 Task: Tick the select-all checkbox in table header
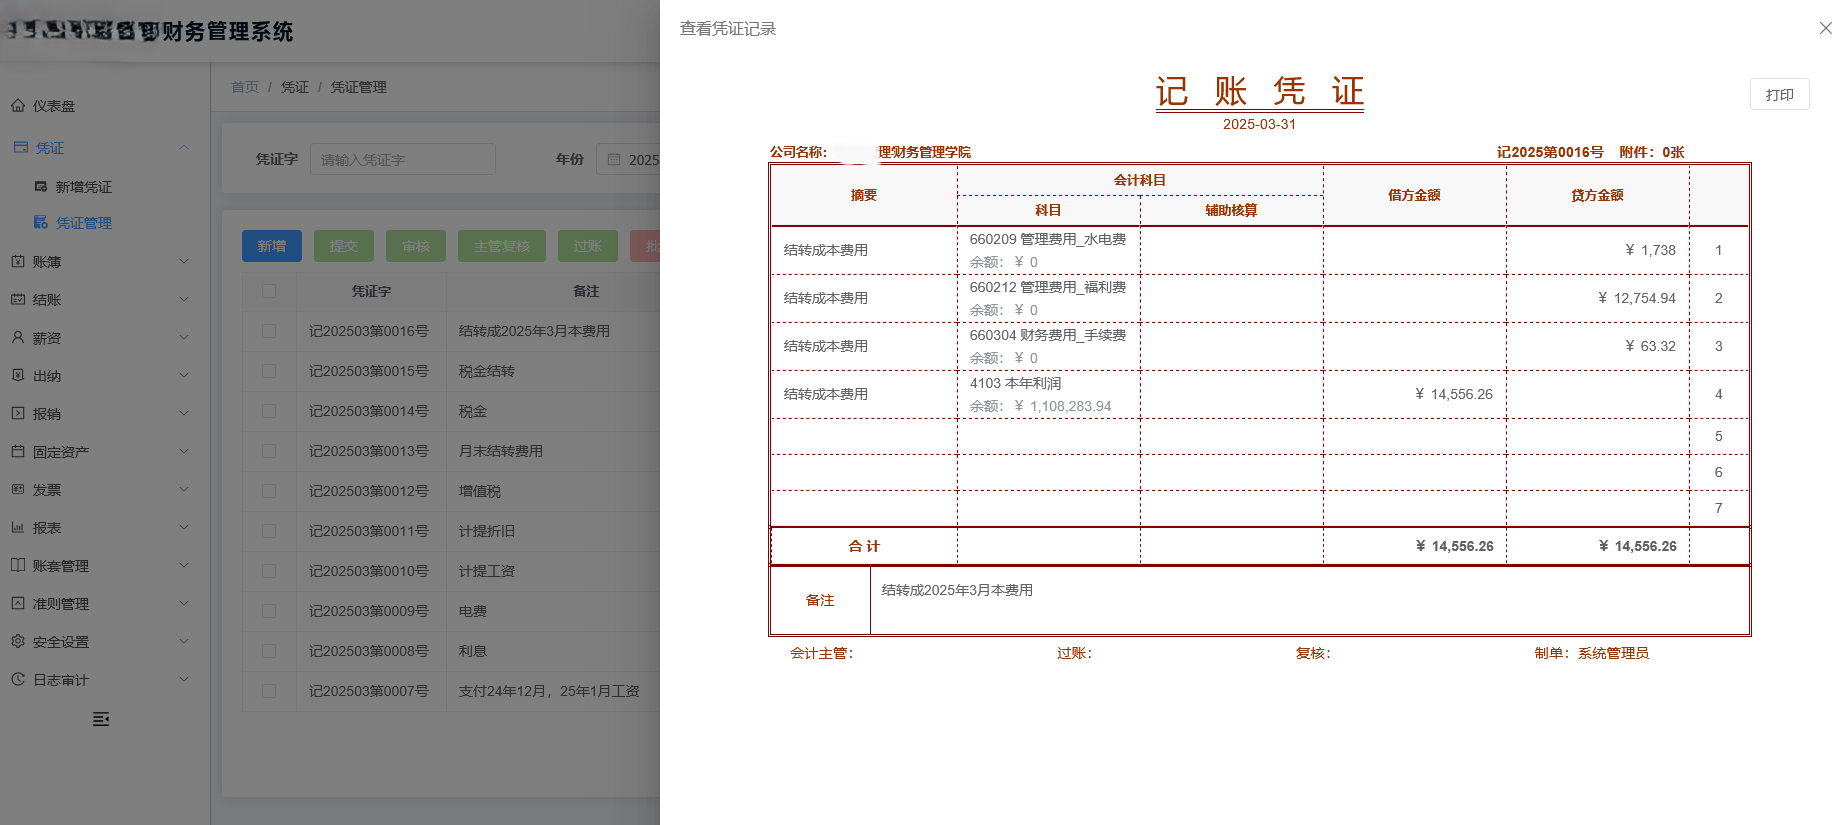pyautogui.click(x=269, y=291)
